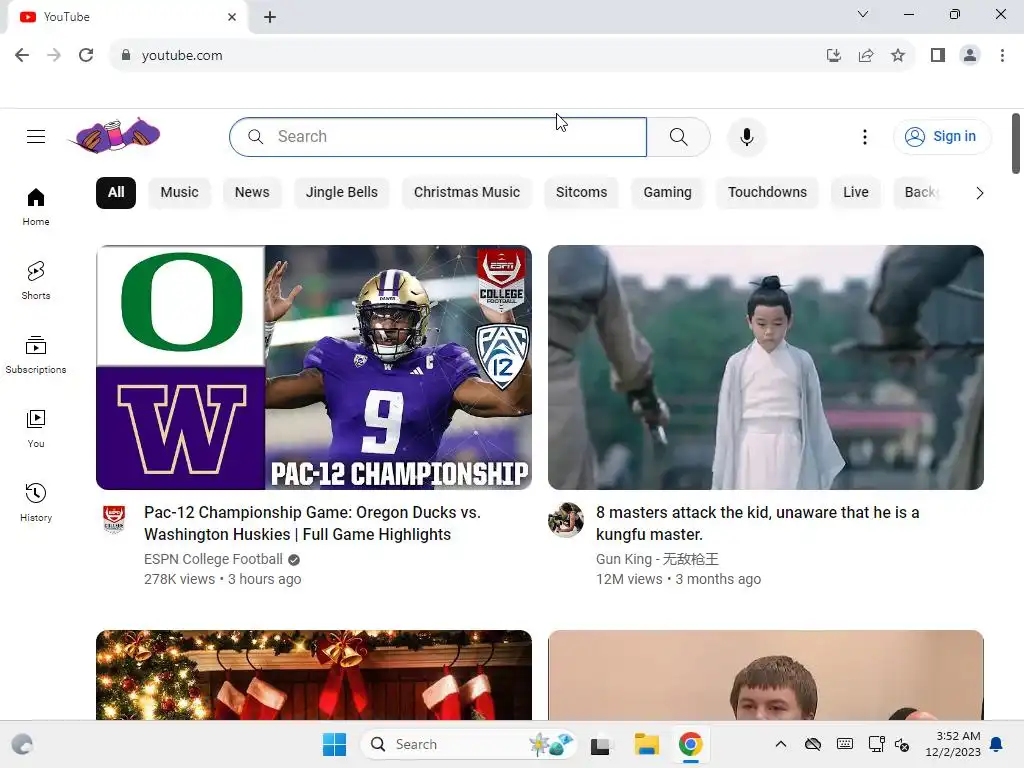Viewport: 1024px width, 768px height.
Task: Grab the page vertical scrollbar
Action: coord(1016,144)
